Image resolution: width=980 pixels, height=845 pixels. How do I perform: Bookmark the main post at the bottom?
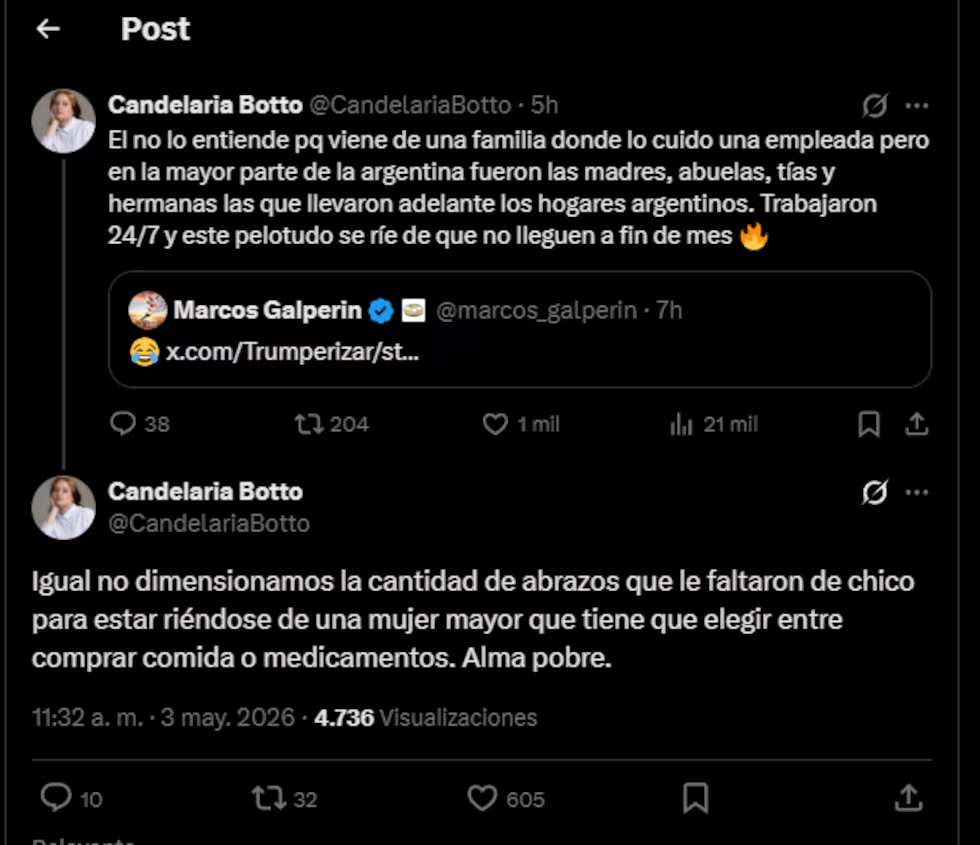click(695, 798)
